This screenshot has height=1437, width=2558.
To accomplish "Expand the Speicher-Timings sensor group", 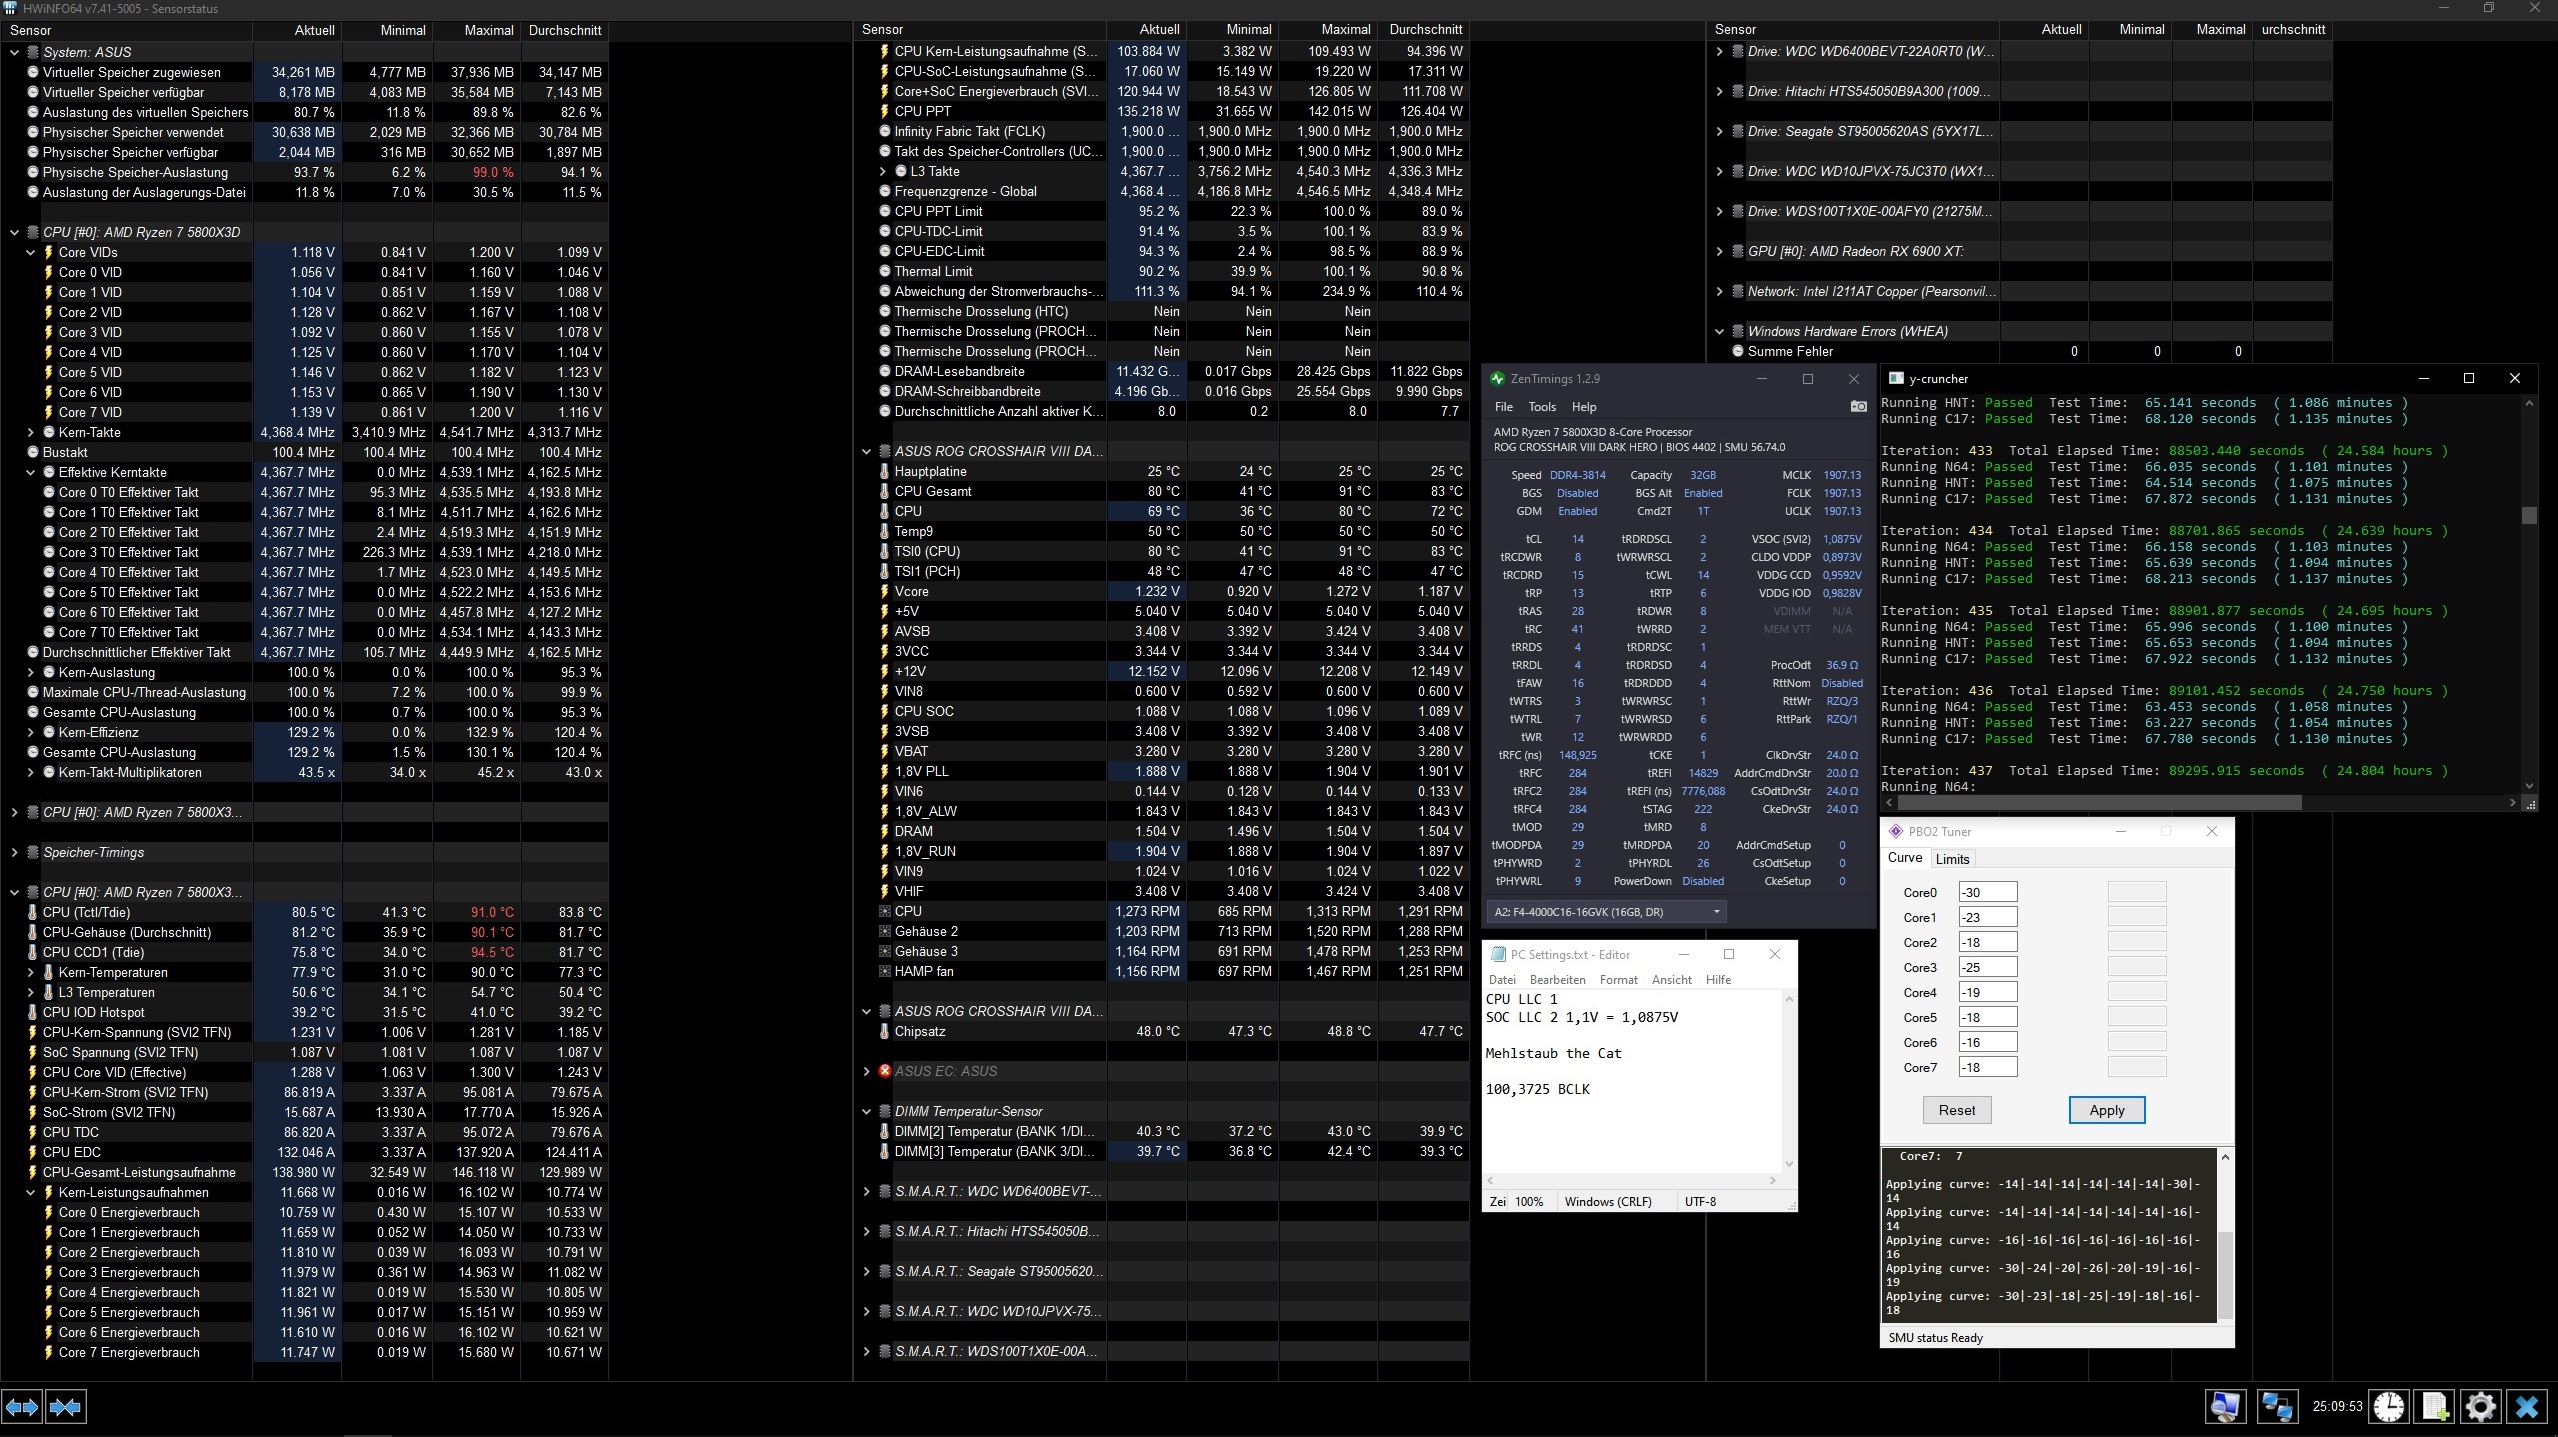I will [15, 852].
